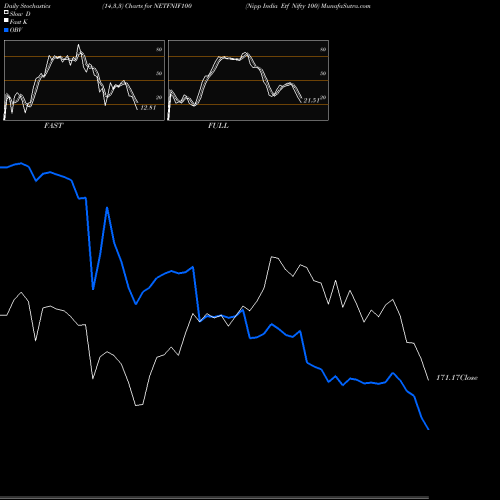Image resolution: width=500 pixels, height=500 pixels.
Task: Select the 'MunafaSutra.com' text
Action: pos(346,6)
